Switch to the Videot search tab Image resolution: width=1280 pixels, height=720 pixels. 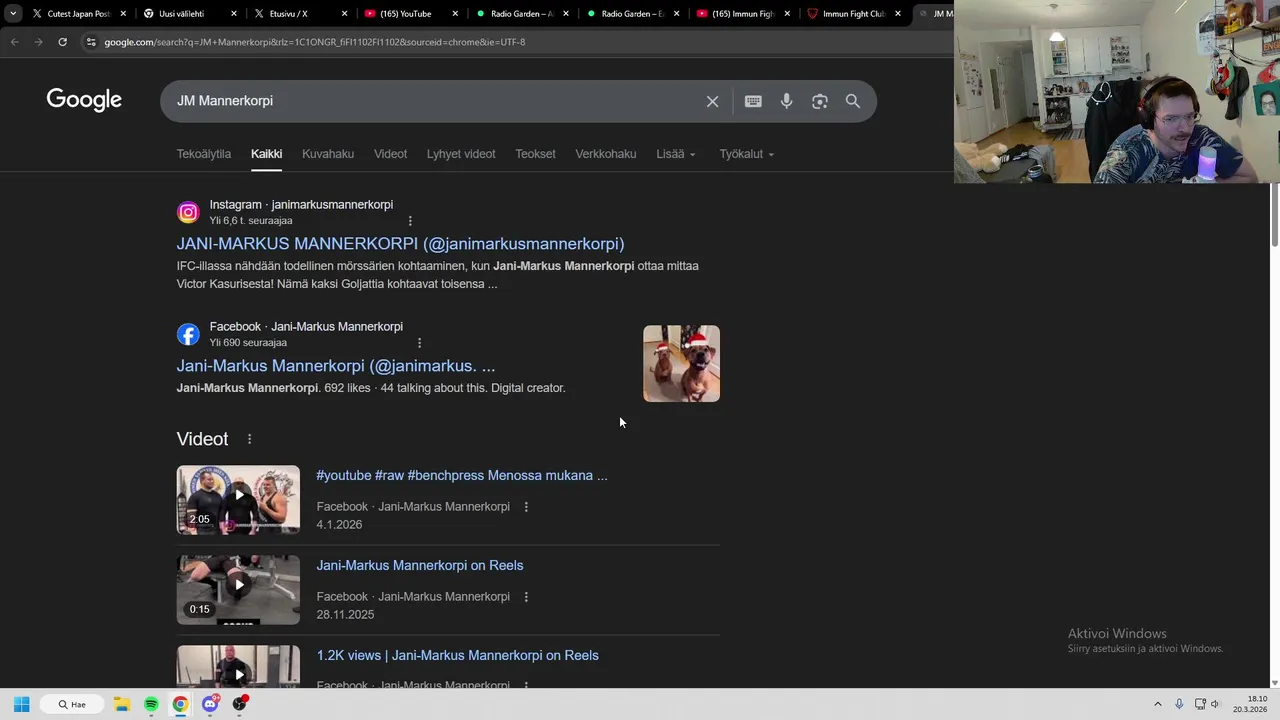[390, 154]
